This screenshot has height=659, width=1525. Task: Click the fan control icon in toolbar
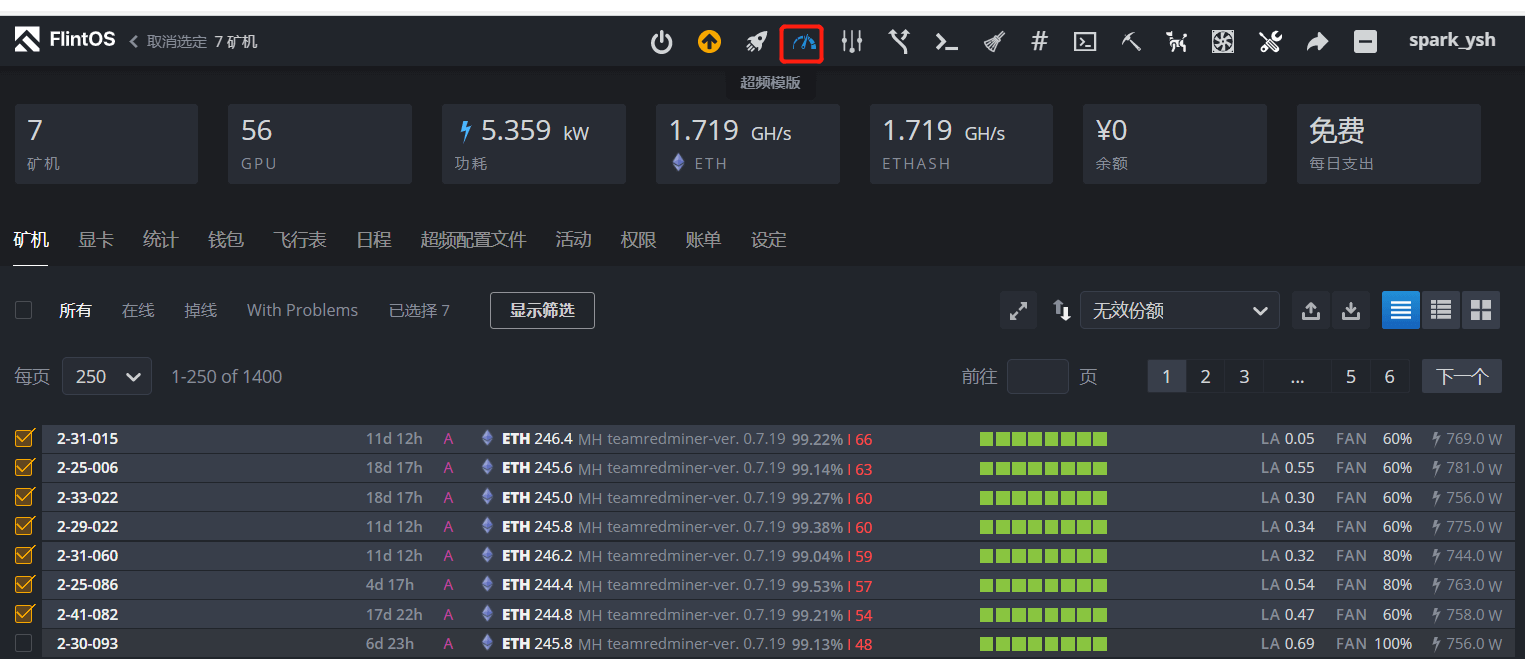tap(1221, 41)
